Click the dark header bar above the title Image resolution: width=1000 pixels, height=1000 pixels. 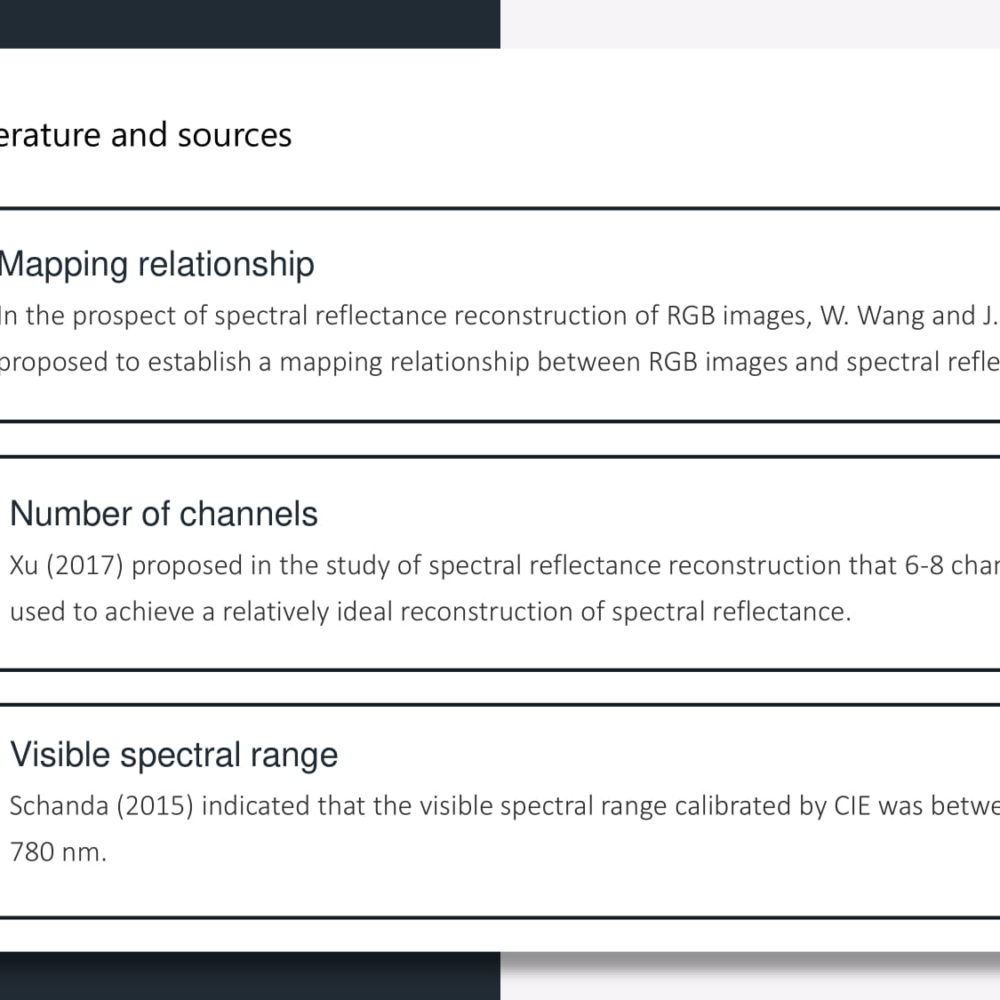point(250,24)
